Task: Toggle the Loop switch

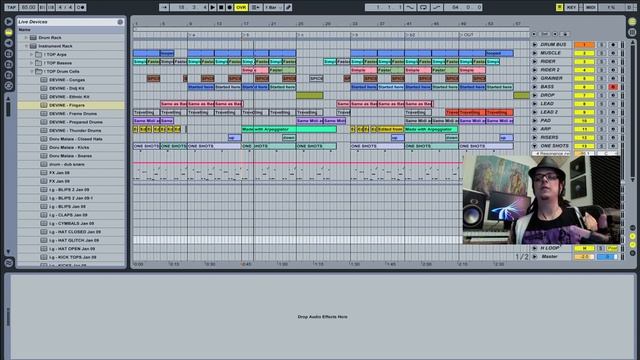Action: pyautogui.click(x=423, y=7)
